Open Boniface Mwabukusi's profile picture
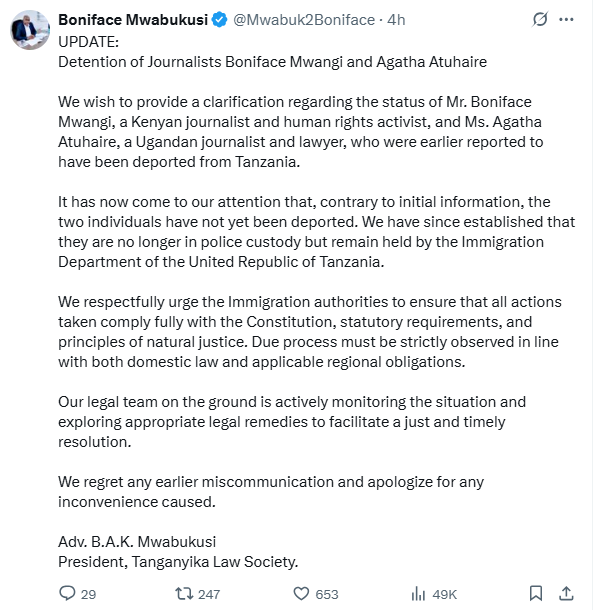The width and height of the screenshot is (598, 610). tap(30, 30)
